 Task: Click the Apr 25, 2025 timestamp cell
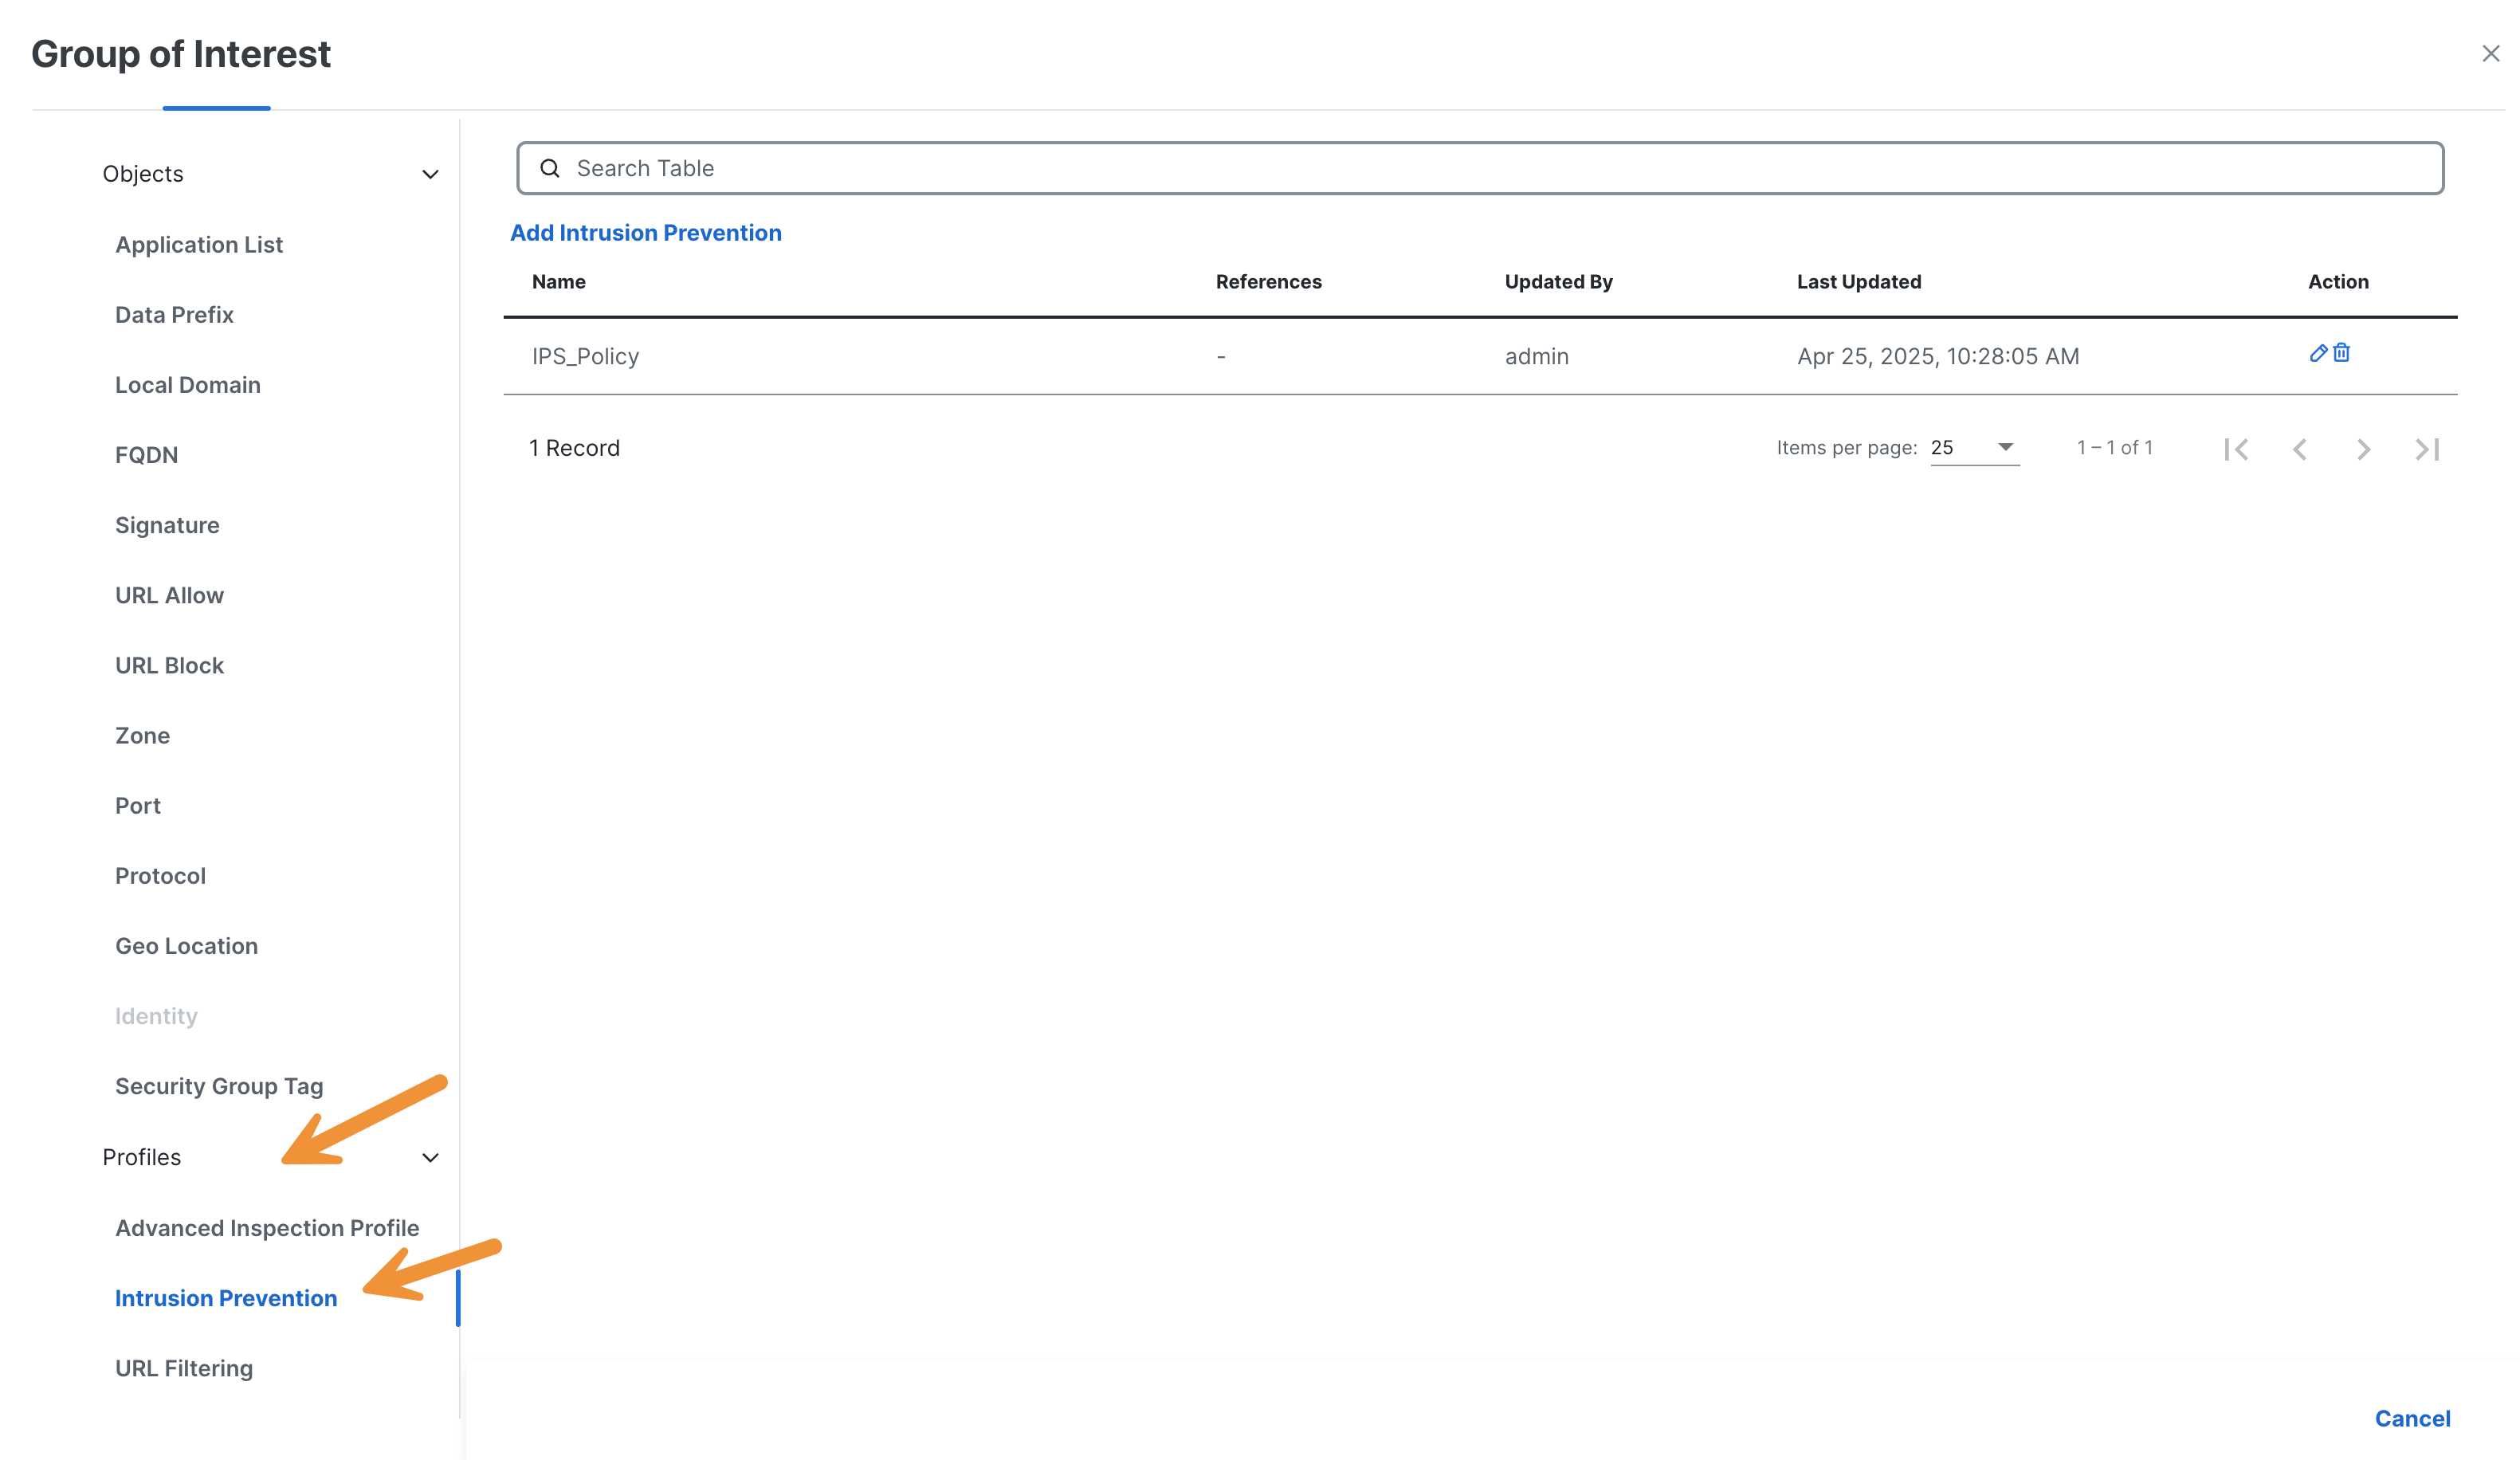coord(1938,356)
